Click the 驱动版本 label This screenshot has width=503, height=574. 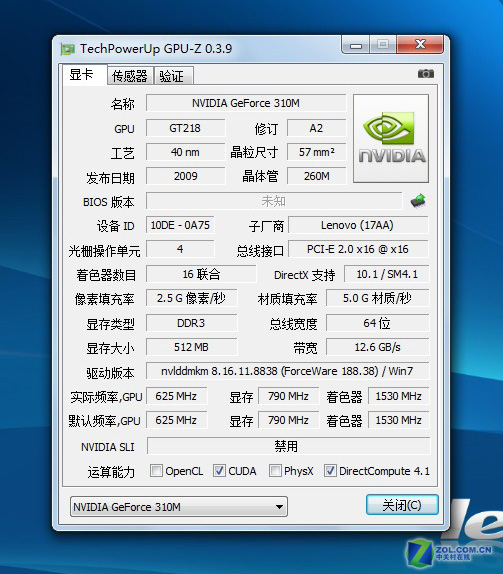pos(111,373)
